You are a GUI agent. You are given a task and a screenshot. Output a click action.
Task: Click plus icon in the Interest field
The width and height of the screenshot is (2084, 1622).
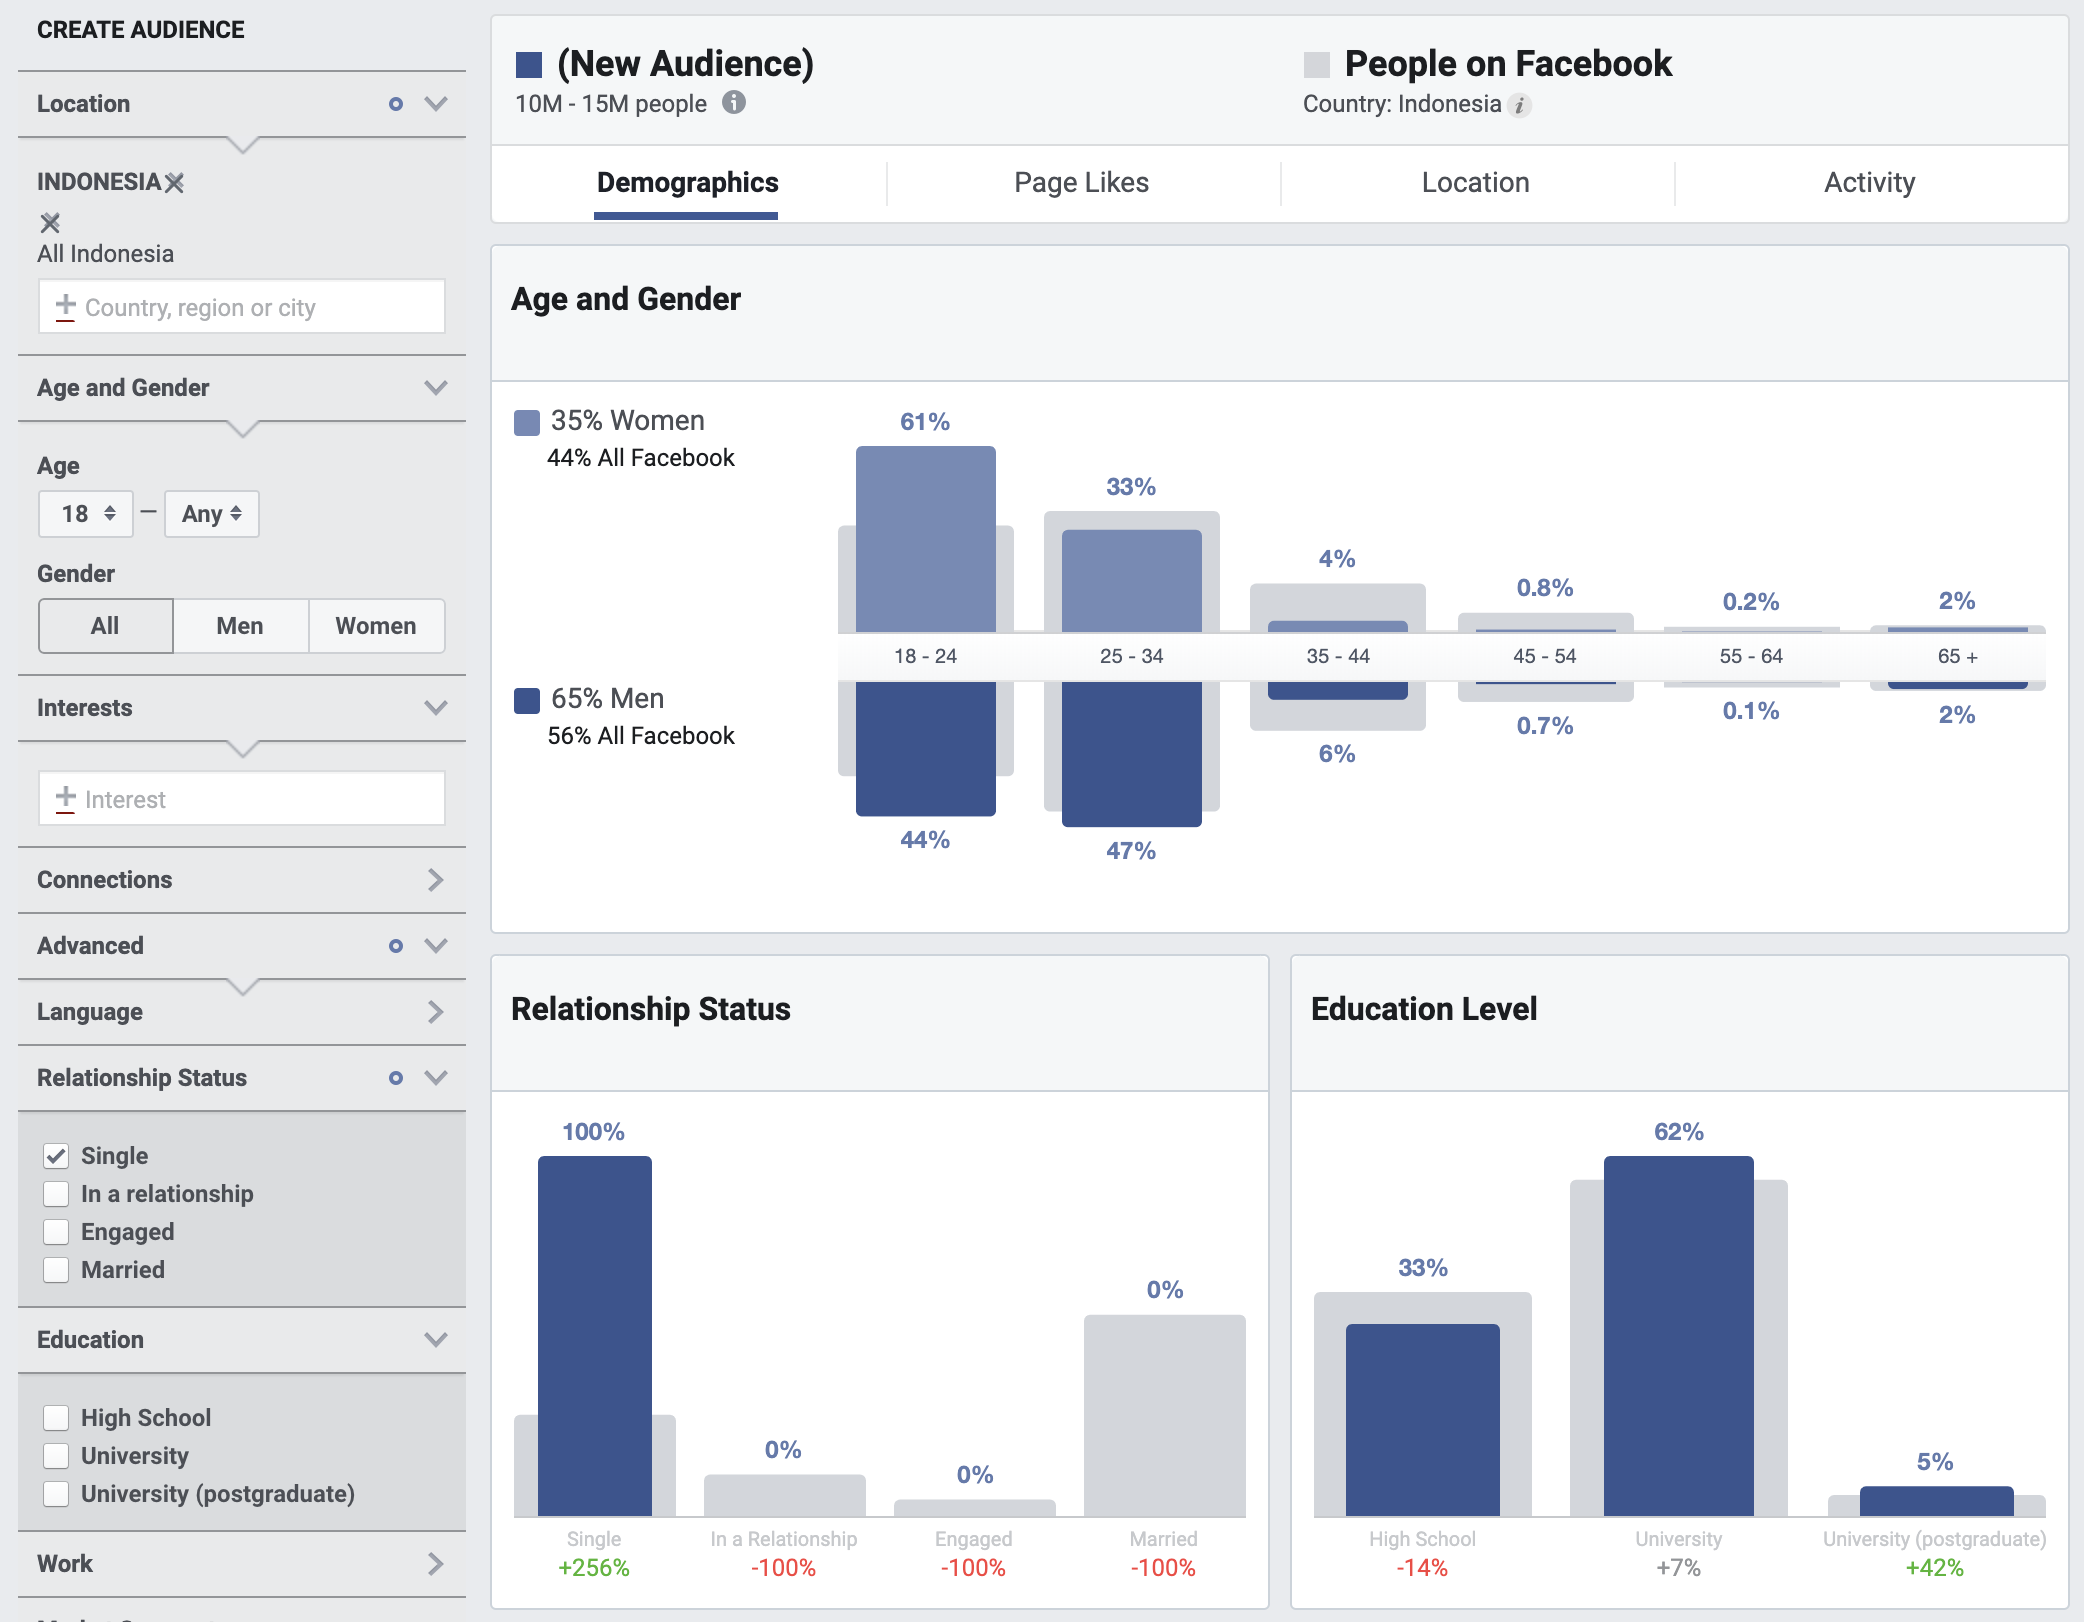click(x=65, y=798)
